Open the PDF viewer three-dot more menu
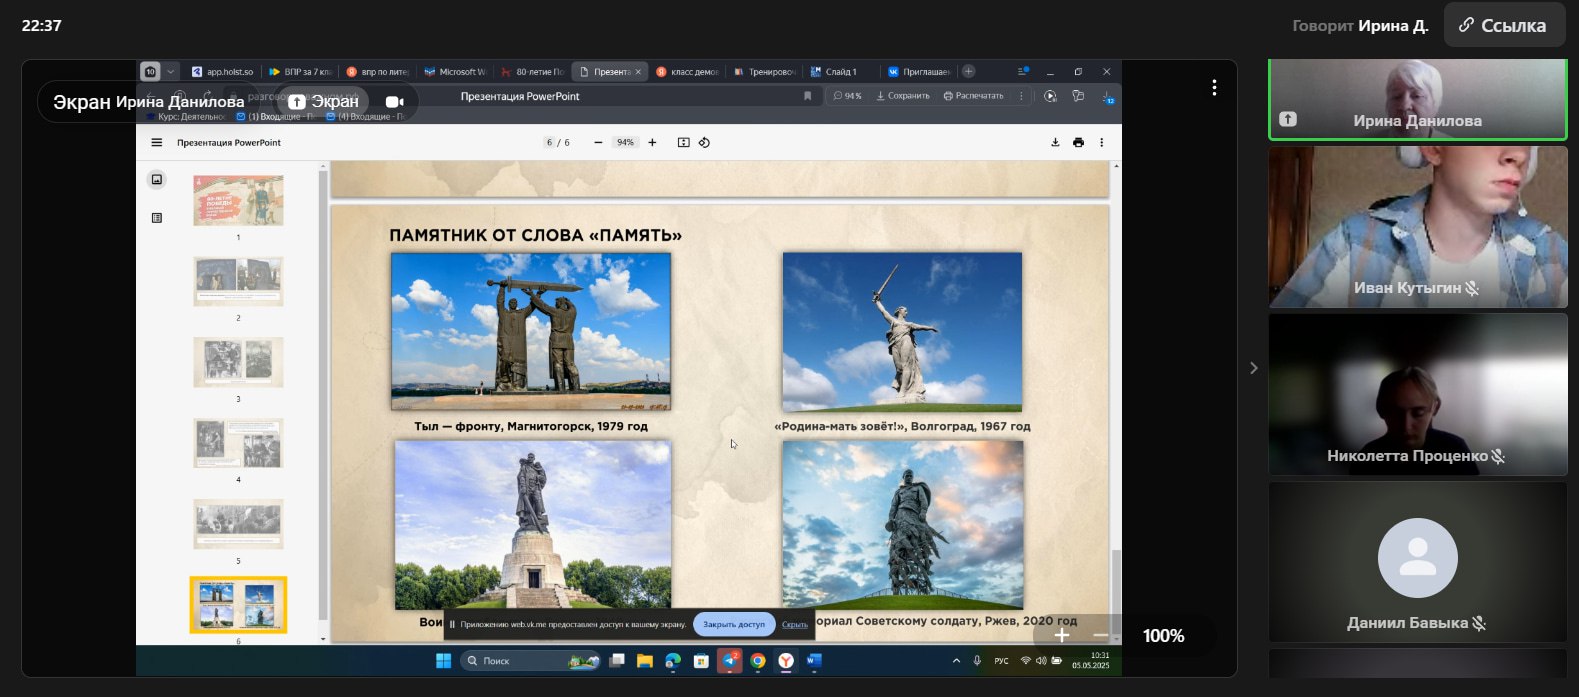Screen dimensions: 1579x697 tap(1102, 142)
